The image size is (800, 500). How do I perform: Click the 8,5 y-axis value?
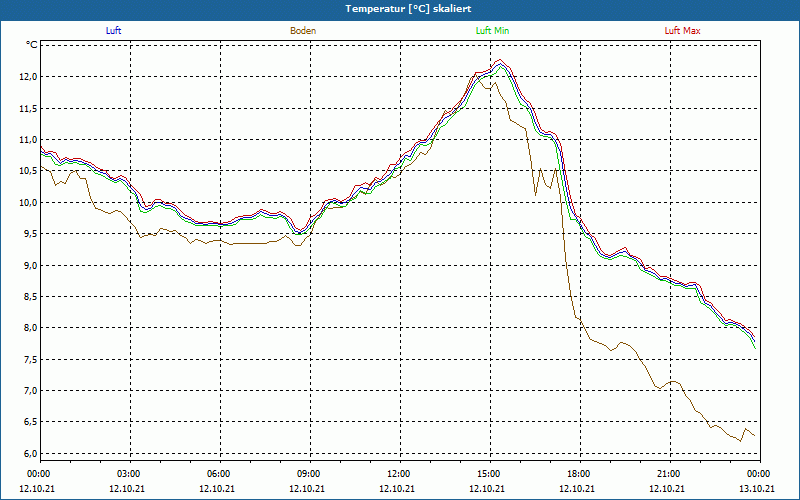point(31,296)
